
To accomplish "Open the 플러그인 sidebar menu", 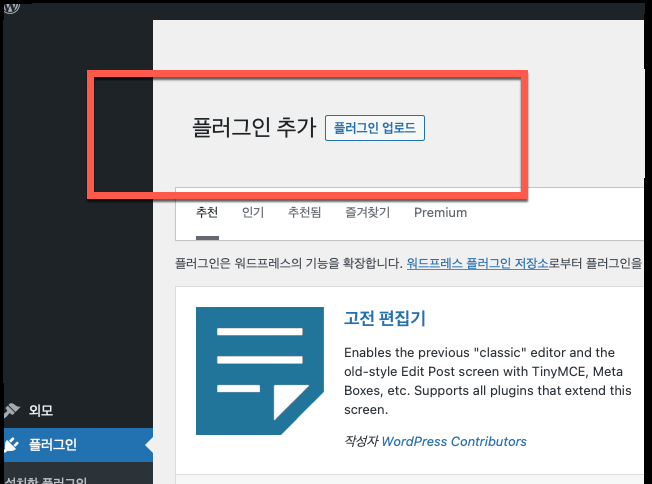I will pos(78,444).
